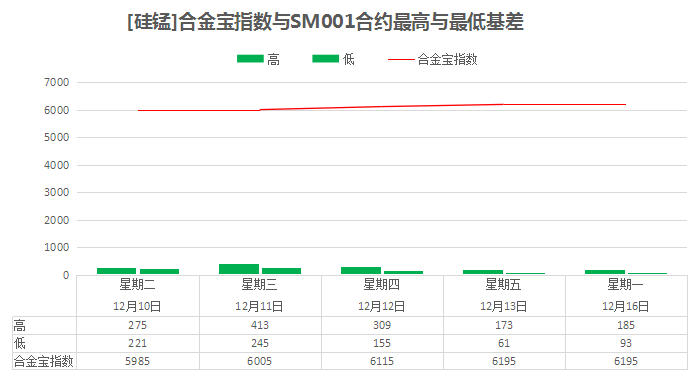Click the 12月13日 date label
The image size is (699, 382).
coord(504,306)
